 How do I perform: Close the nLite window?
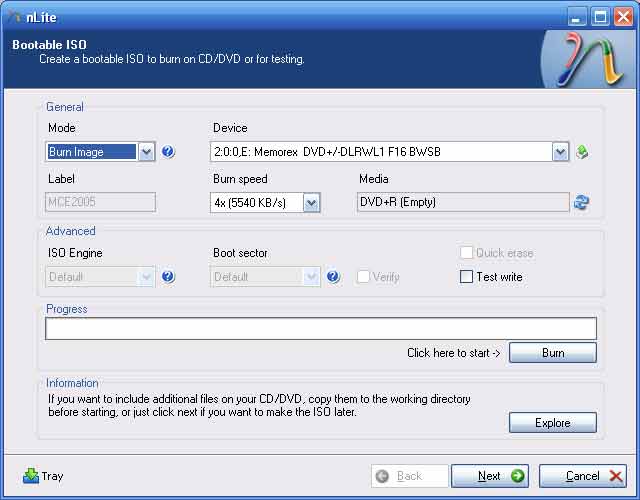pos(623,17)
